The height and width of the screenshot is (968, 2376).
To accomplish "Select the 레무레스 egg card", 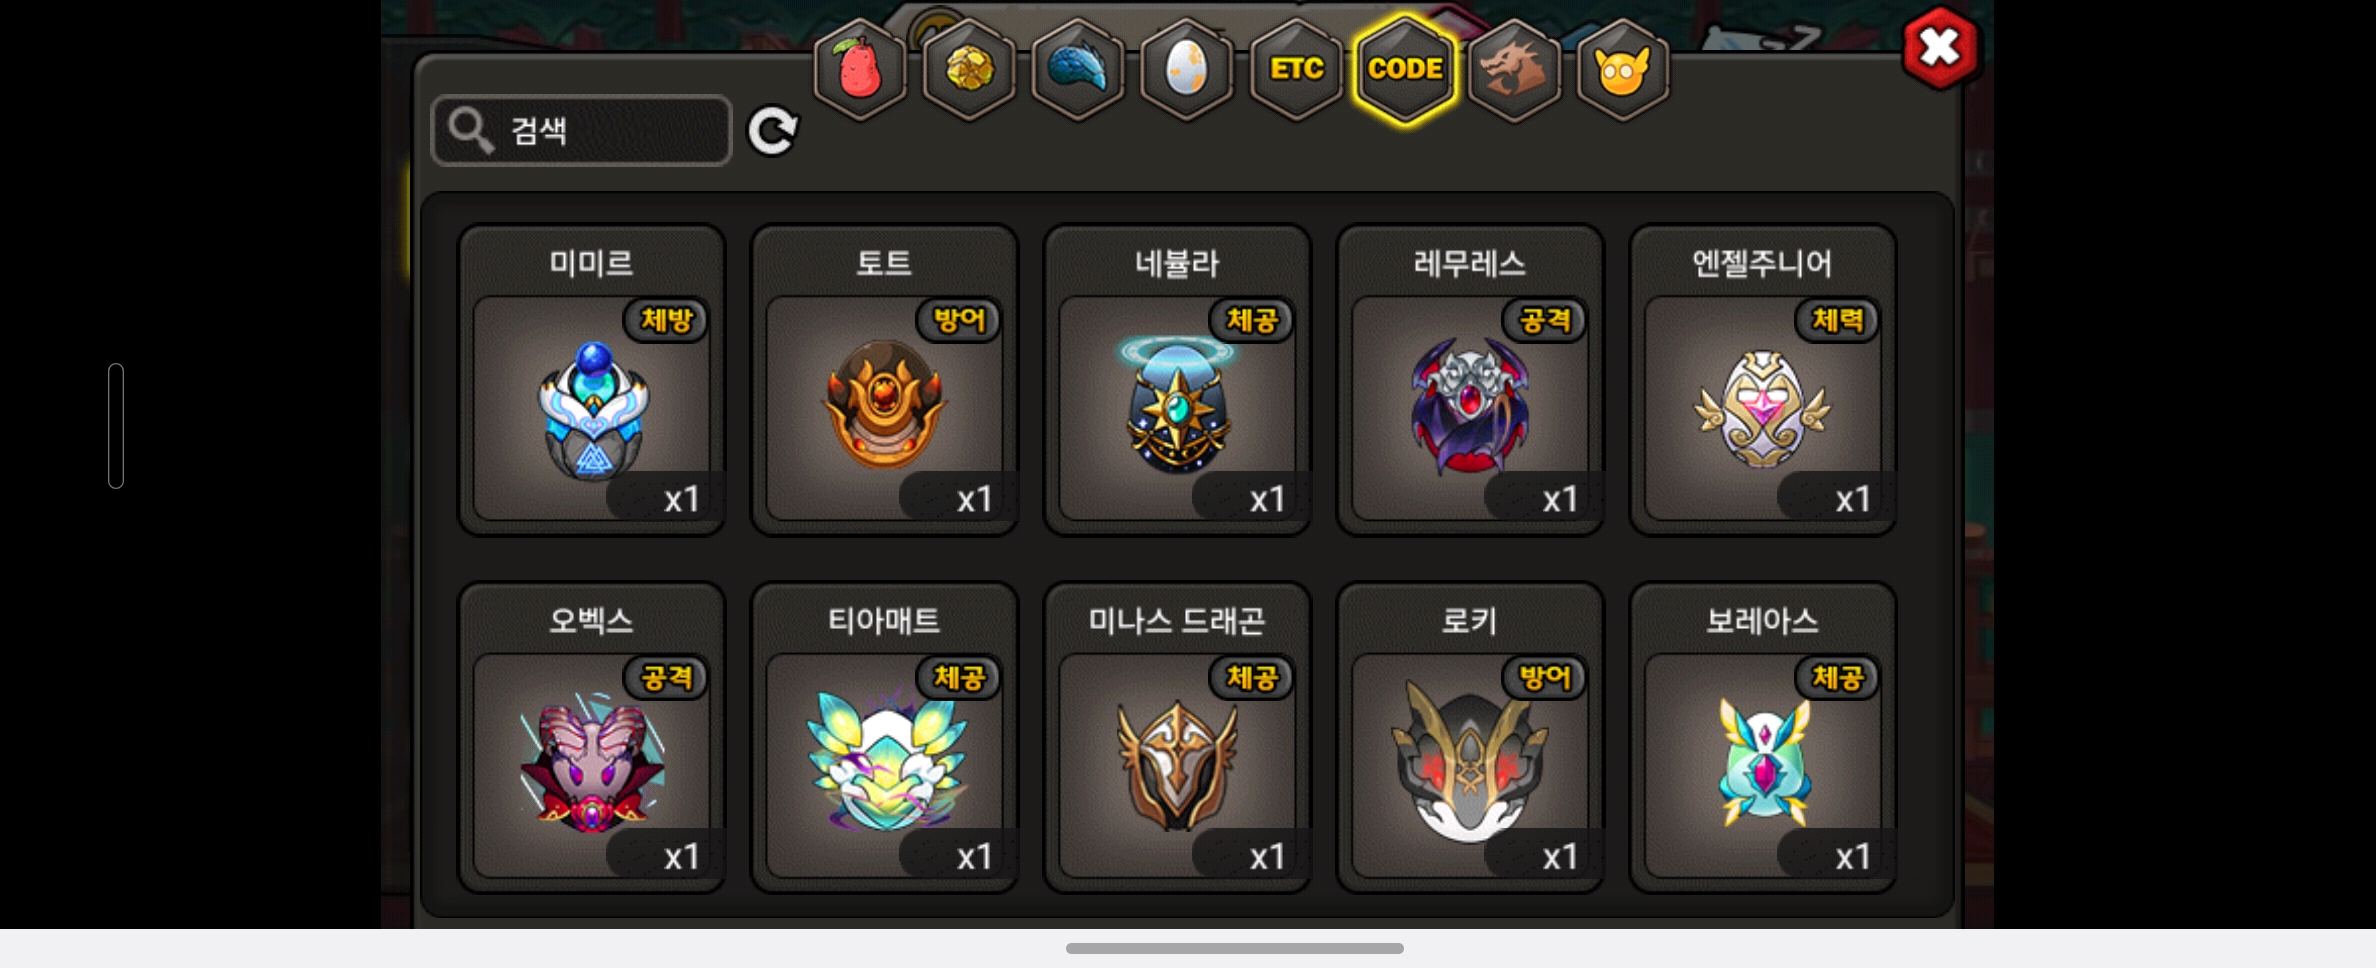I will 1470,380.
